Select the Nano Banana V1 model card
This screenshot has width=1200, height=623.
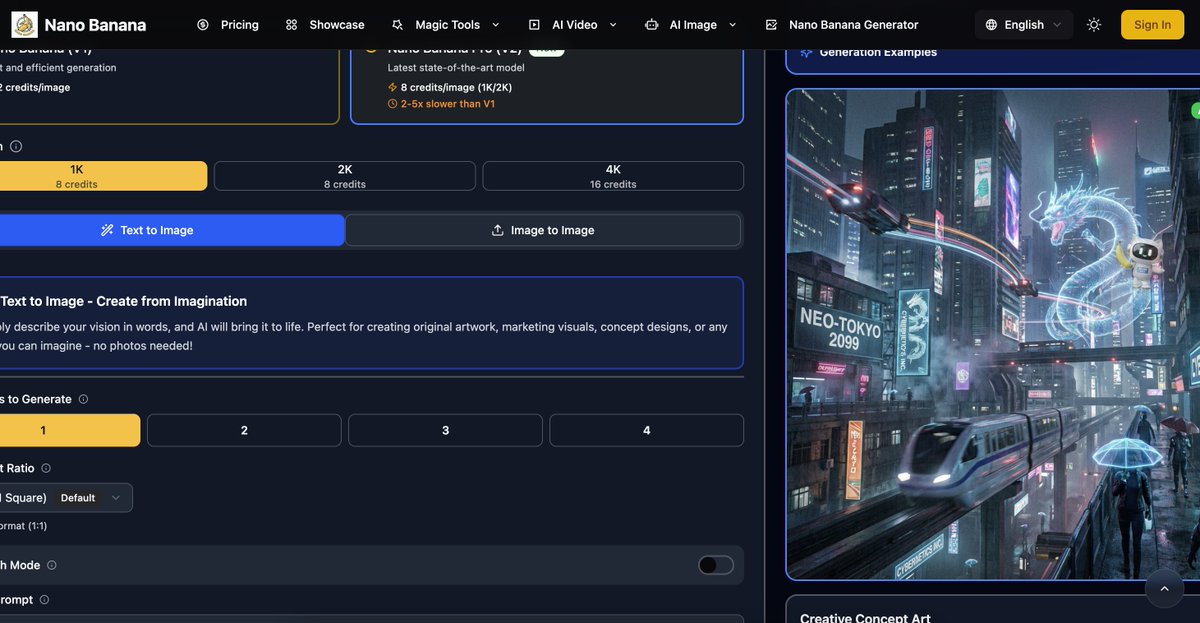[x=168, y=86]
